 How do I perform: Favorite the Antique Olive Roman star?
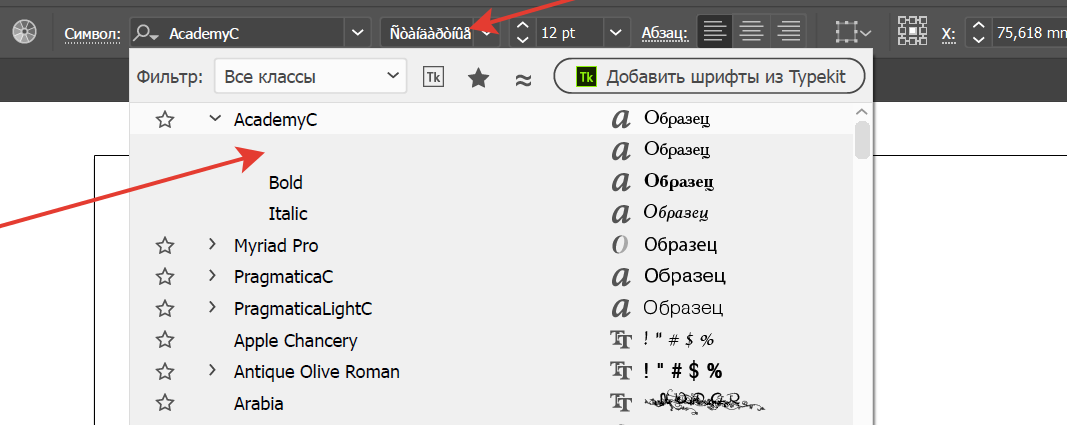click(x=165, y=372)
